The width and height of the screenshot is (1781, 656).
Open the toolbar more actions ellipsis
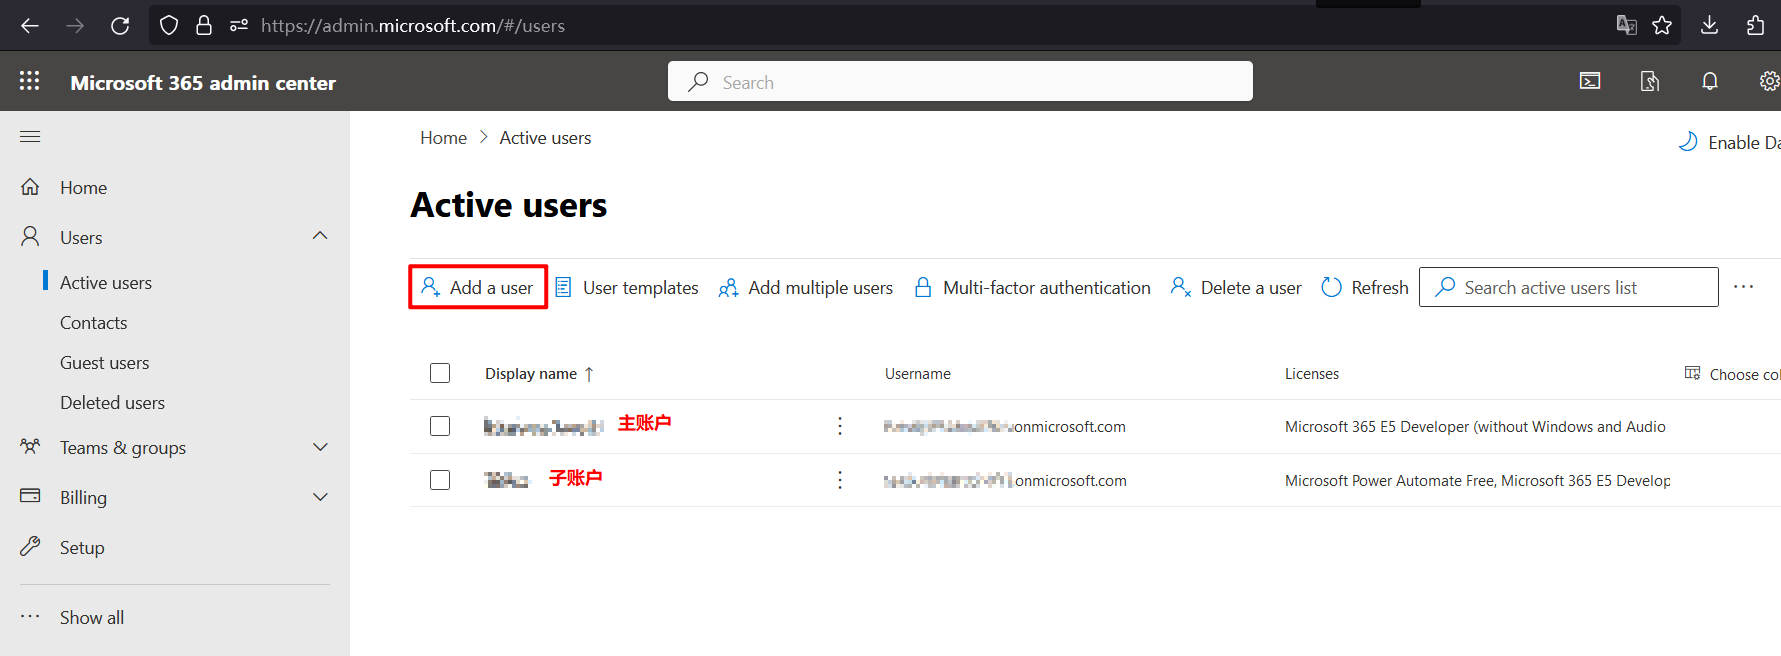pos(1743,287)
